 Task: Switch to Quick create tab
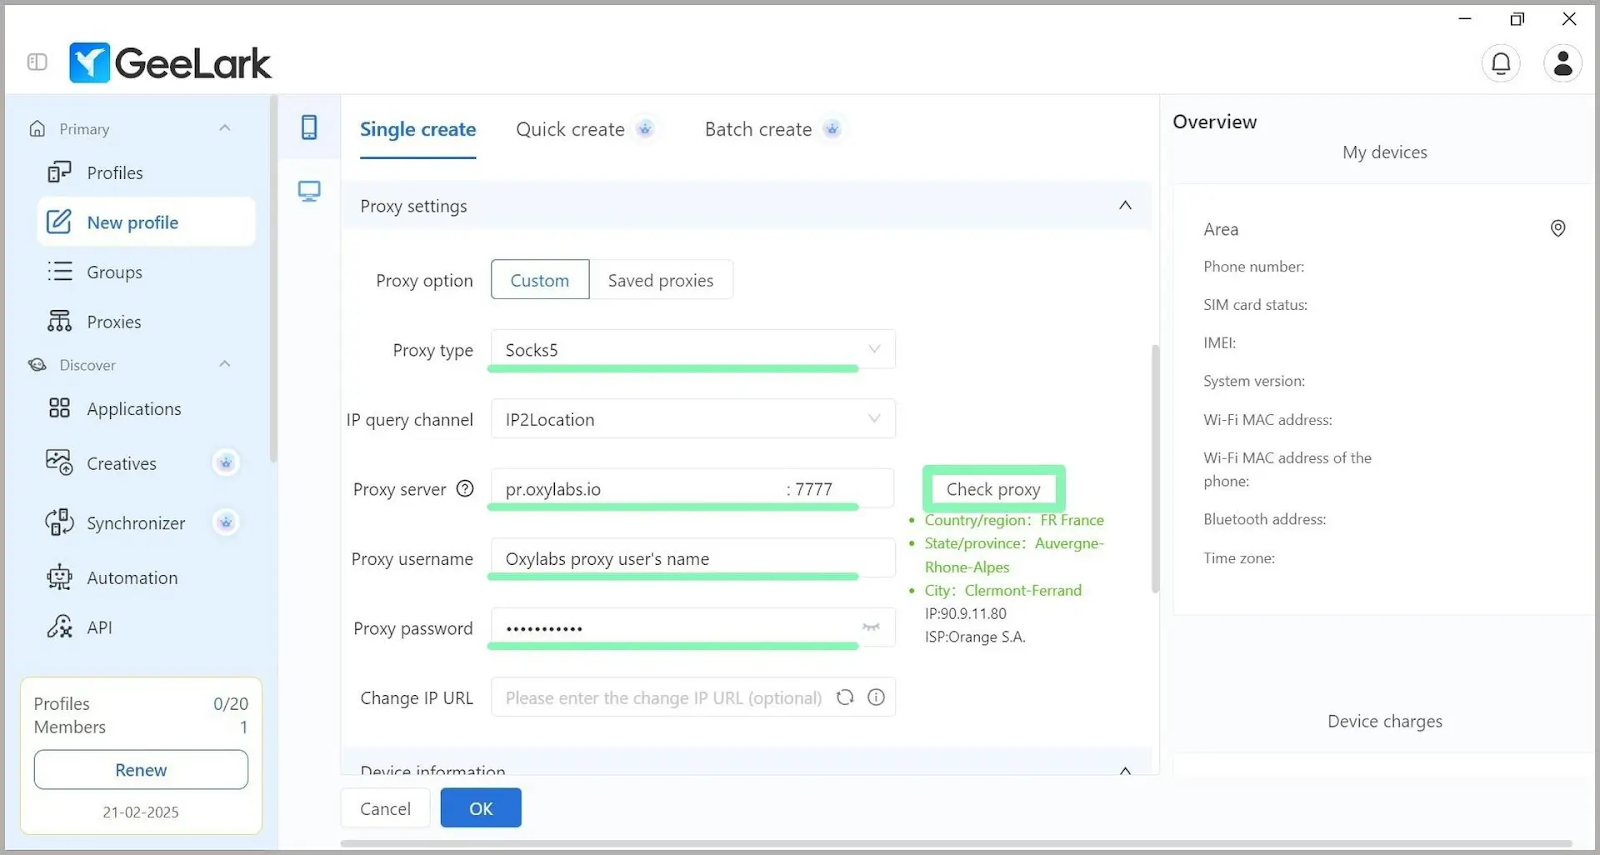(570, 129)
